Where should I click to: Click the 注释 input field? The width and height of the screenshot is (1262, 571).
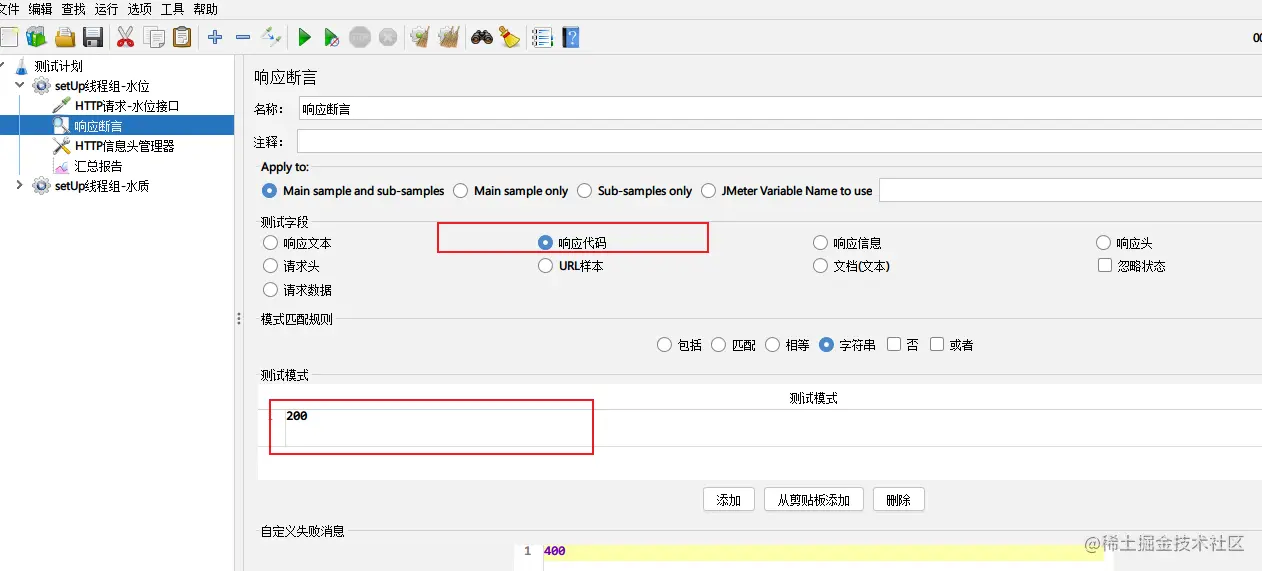[780, 142]
